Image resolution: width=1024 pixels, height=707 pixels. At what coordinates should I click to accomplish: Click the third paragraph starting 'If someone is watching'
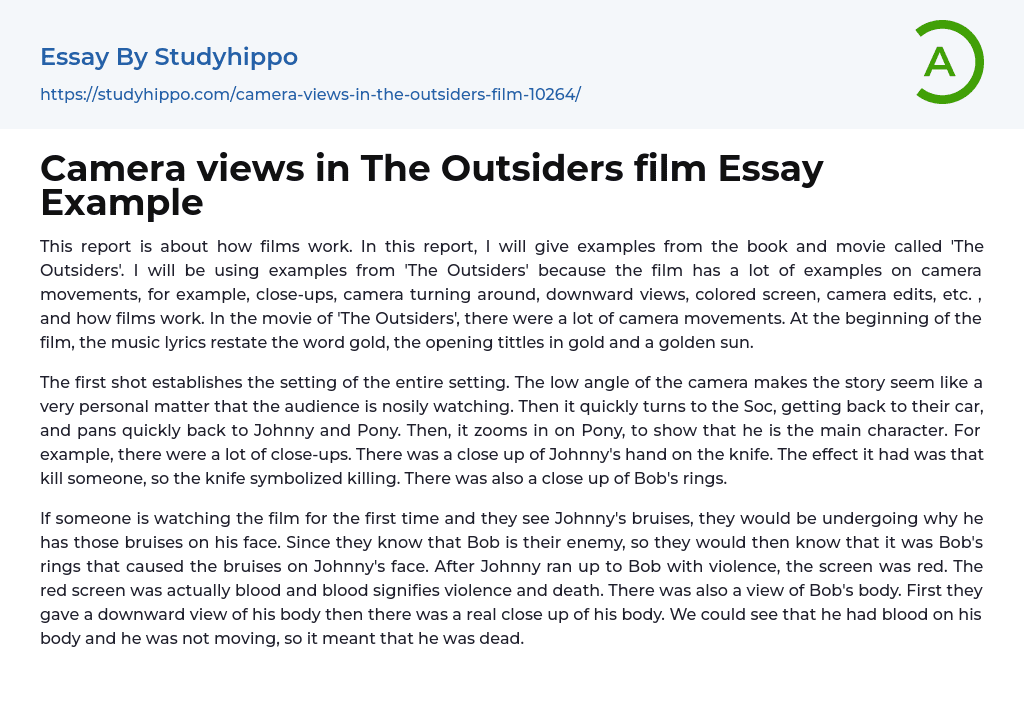(x=511, y=578)
